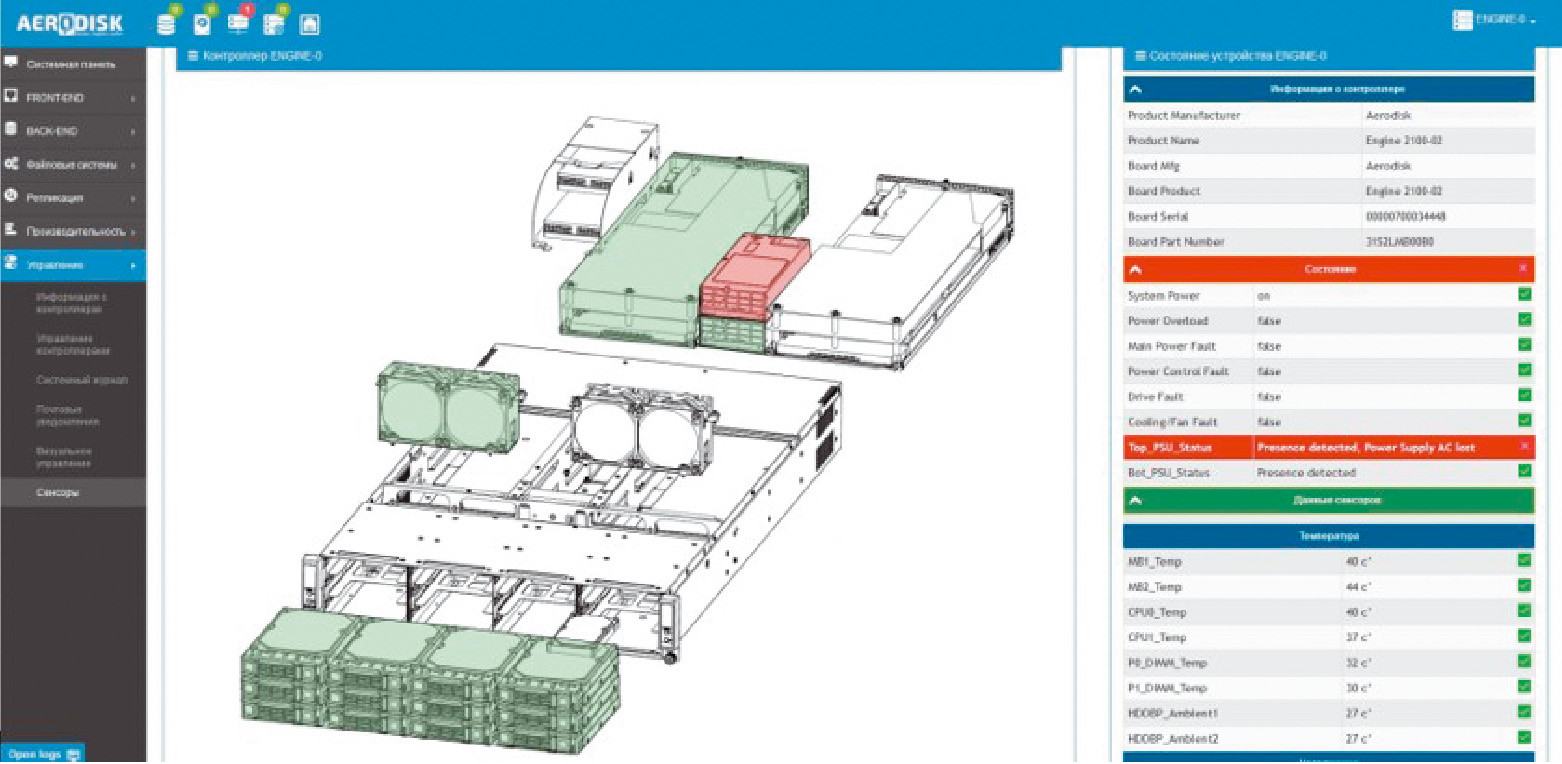
Task: Click the Open logs monitor icon
Action: tap(72, 755)
